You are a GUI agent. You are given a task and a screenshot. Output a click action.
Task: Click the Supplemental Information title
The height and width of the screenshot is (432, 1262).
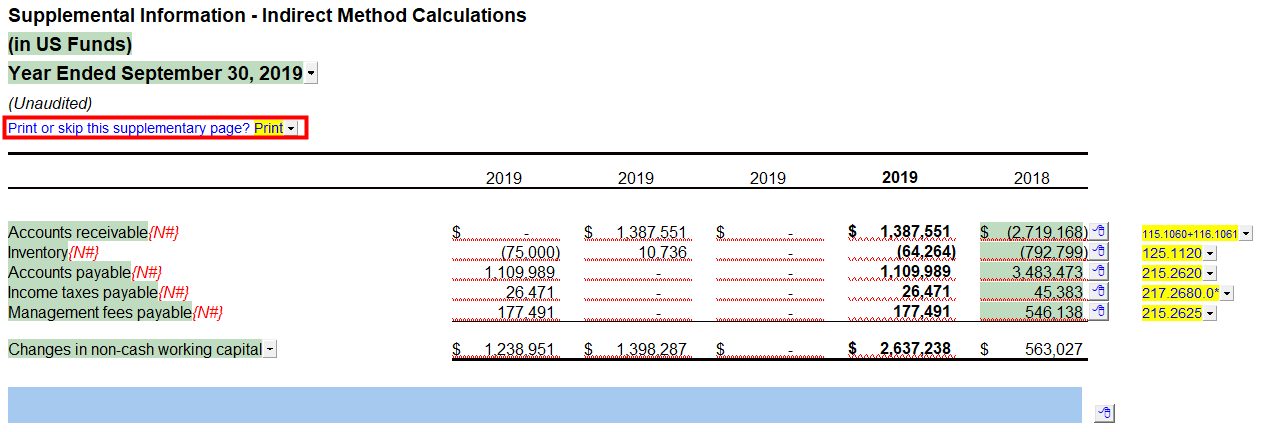267,15
